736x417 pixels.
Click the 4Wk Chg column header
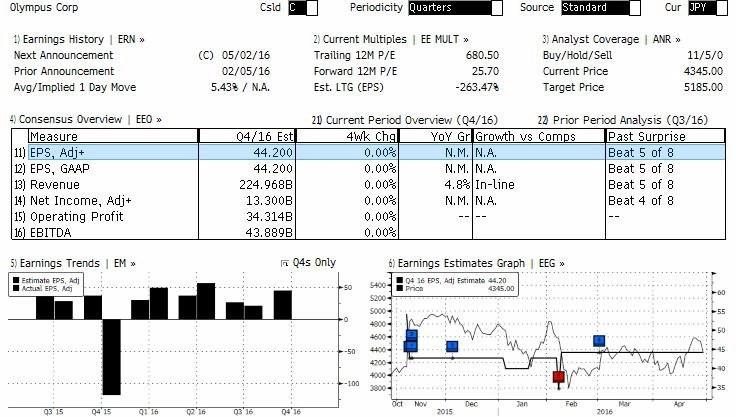347,136
